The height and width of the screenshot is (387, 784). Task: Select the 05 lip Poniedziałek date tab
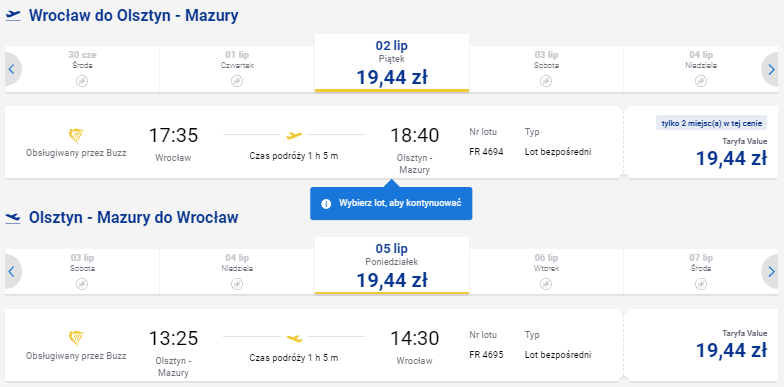click(x=392, y=266)
